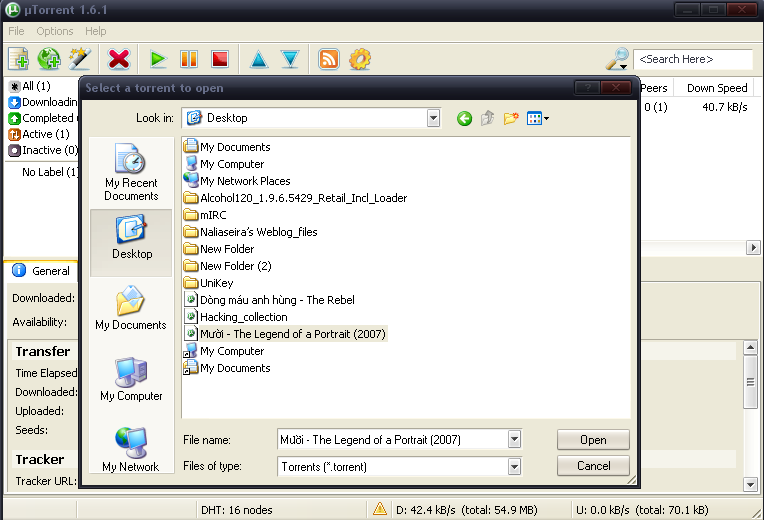Click the warning triangle in status bar

pyautogui.click(x=380, y=509)
